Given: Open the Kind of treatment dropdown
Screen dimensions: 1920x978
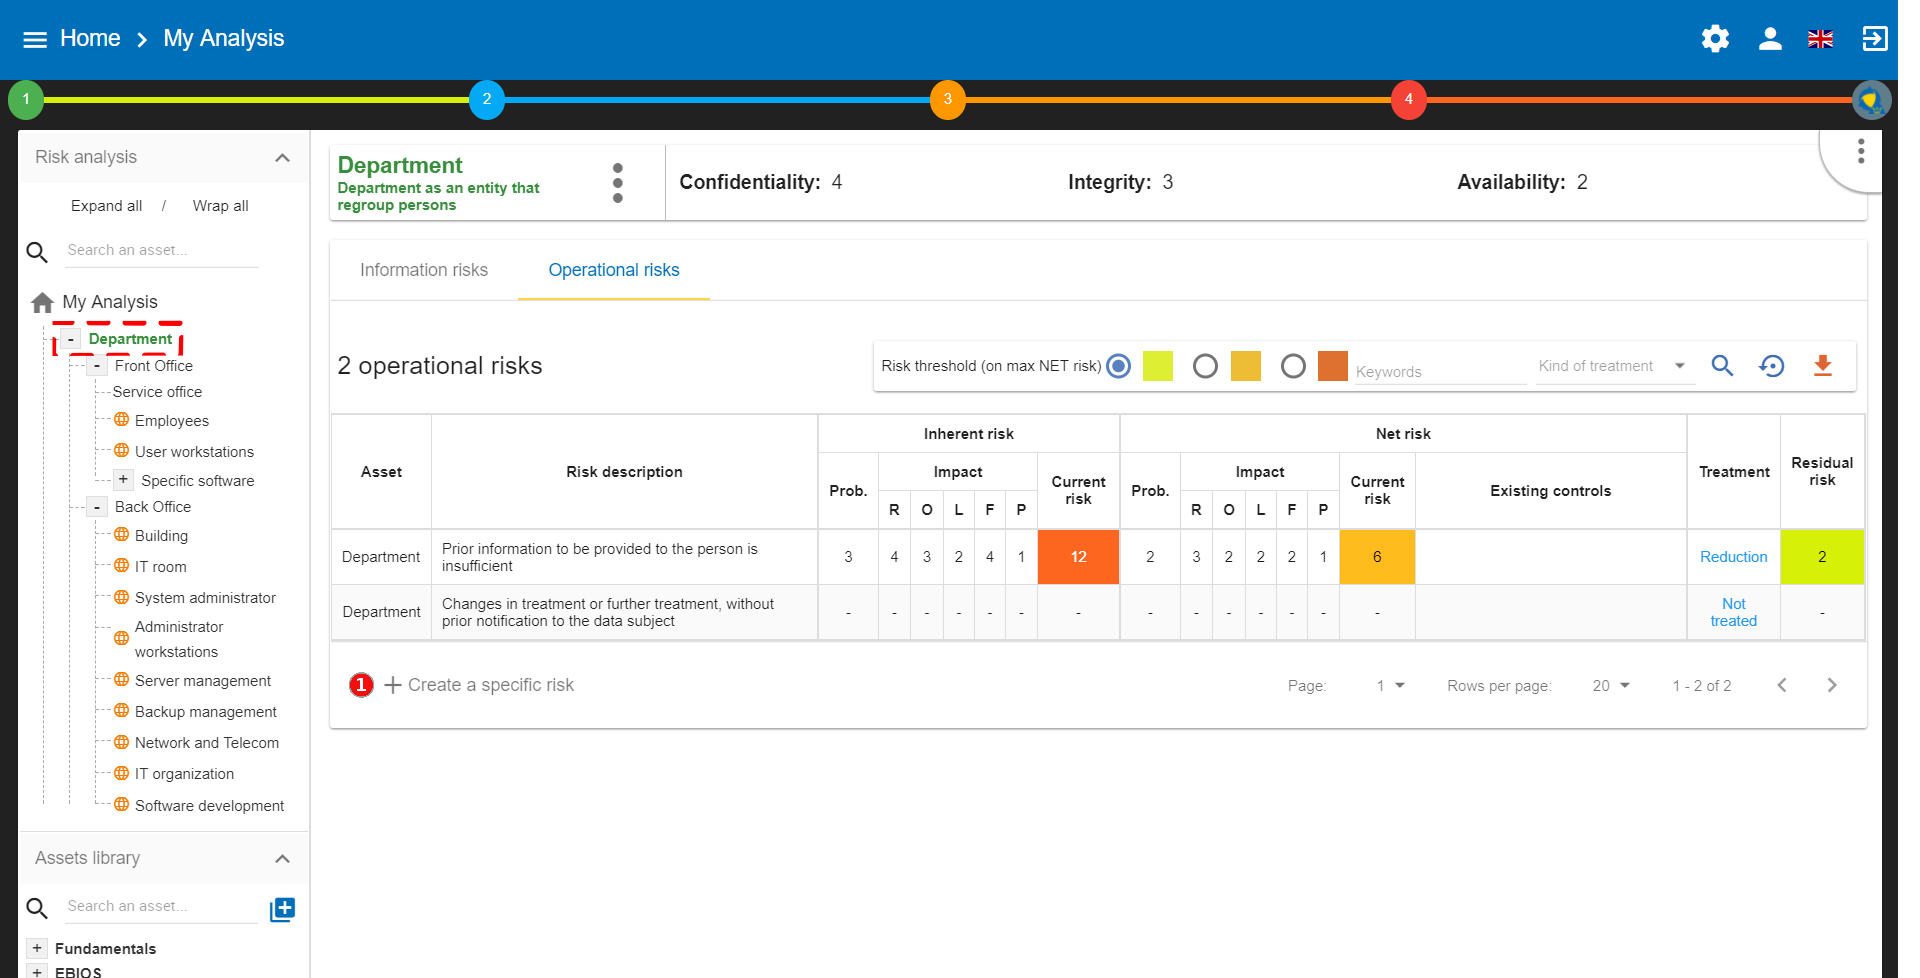Looking at the screenshot, I should click(1612, 366).
